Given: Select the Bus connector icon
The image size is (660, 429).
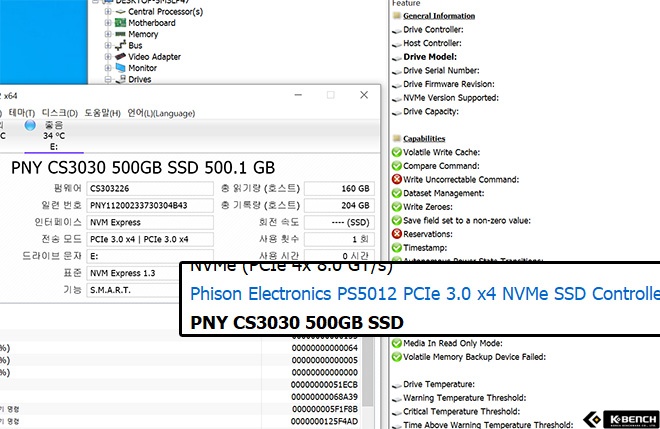Looking at the screenshot, I should pos(121,45).
